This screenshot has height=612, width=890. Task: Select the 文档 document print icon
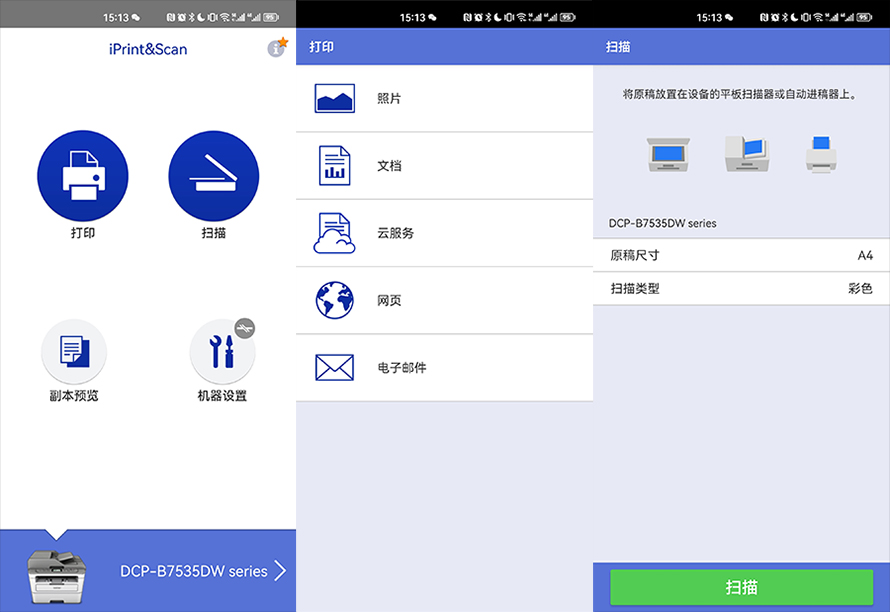pyautogui.click(x=333, y=164)
